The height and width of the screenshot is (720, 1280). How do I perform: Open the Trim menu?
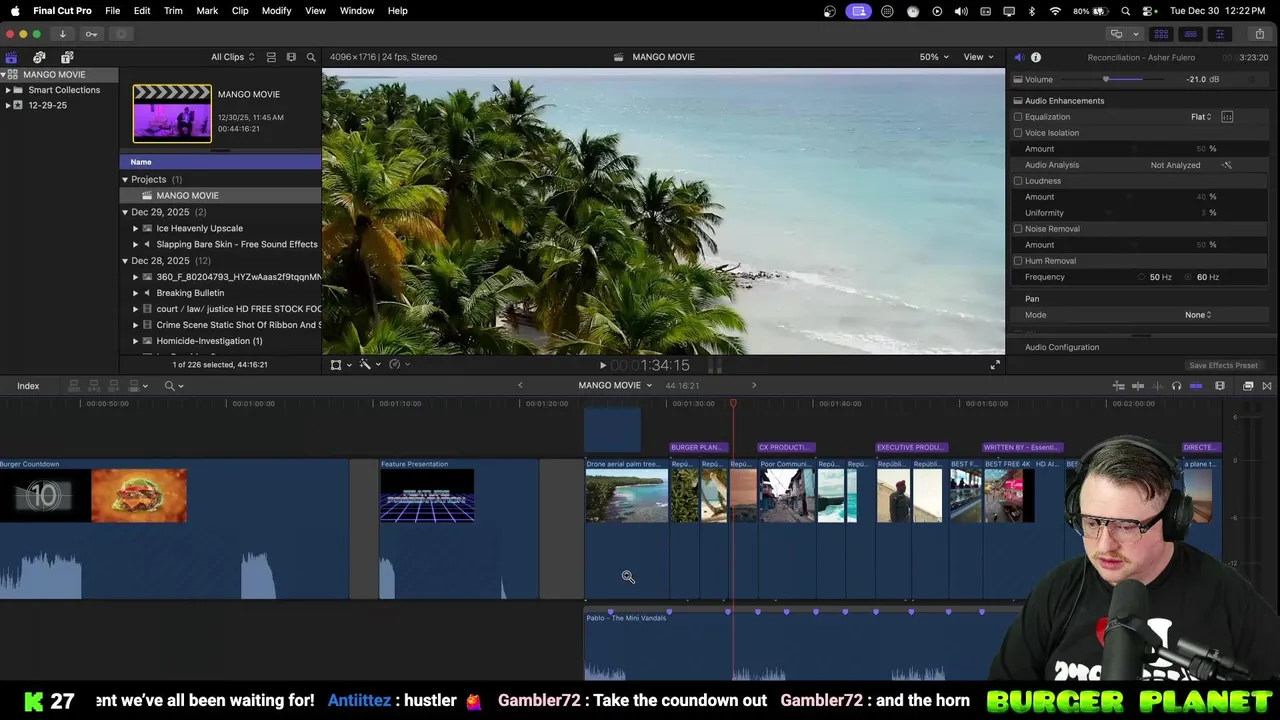(173, 10)
